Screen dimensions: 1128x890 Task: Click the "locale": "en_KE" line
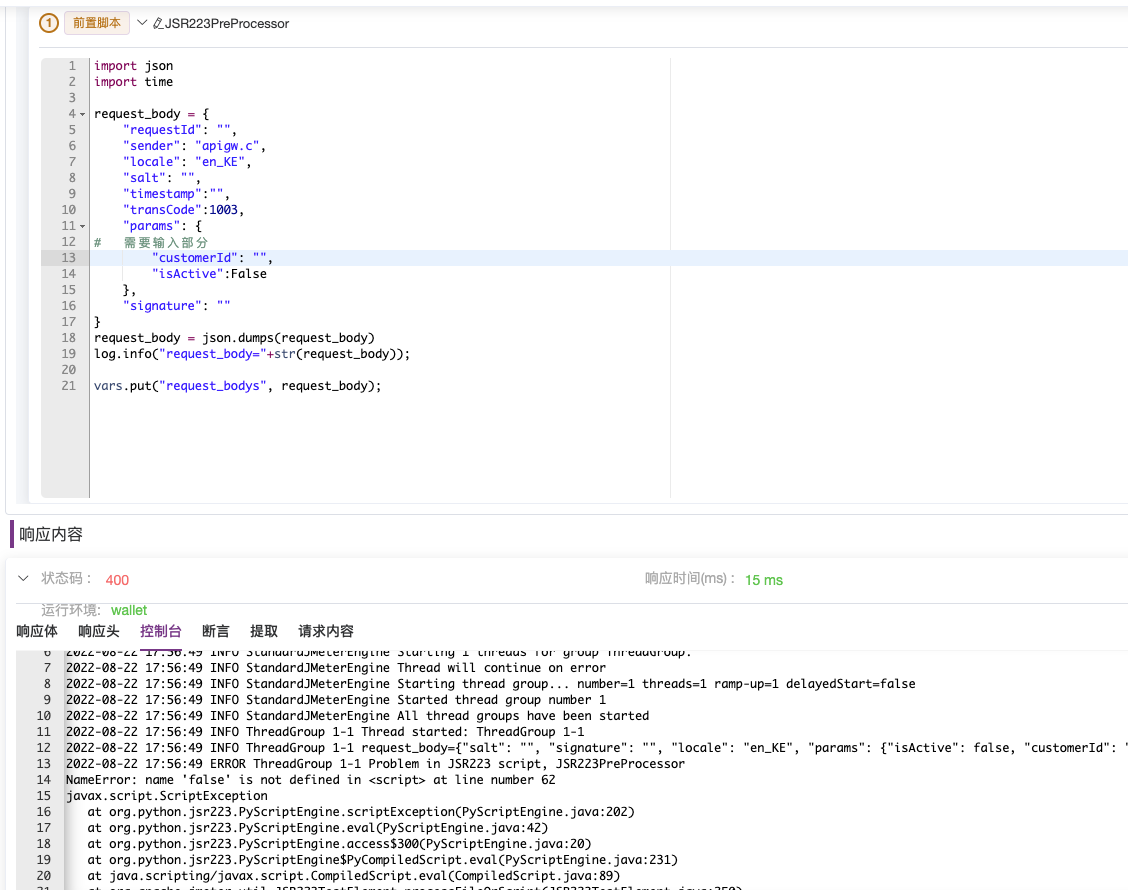click(x=187, y=161)
